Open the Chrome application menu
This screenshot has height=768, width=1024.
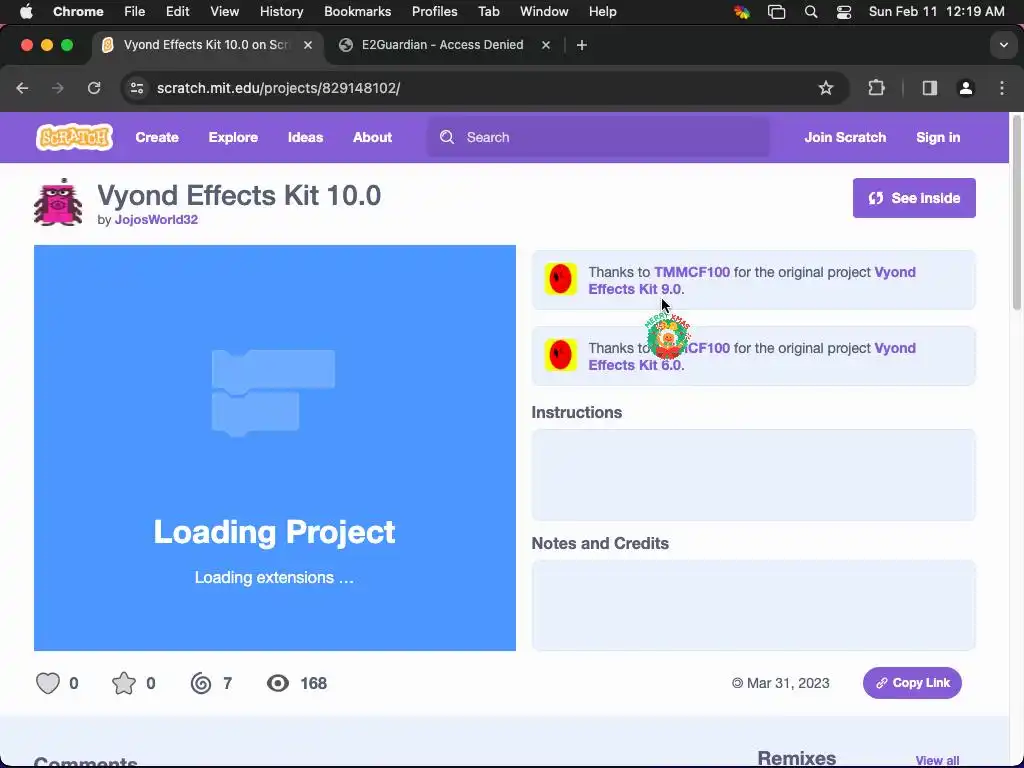[78, 11]
